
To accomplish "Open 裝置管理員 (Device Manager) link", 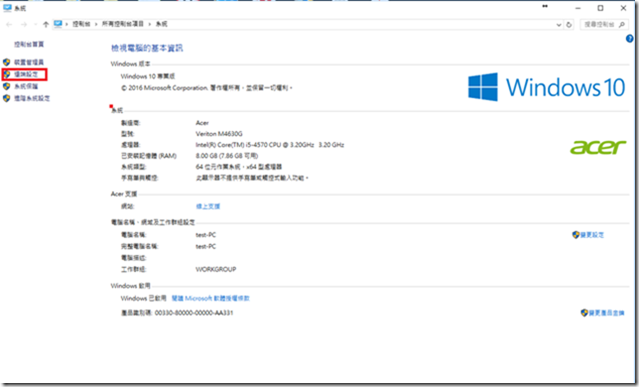I will pos(29,62).
